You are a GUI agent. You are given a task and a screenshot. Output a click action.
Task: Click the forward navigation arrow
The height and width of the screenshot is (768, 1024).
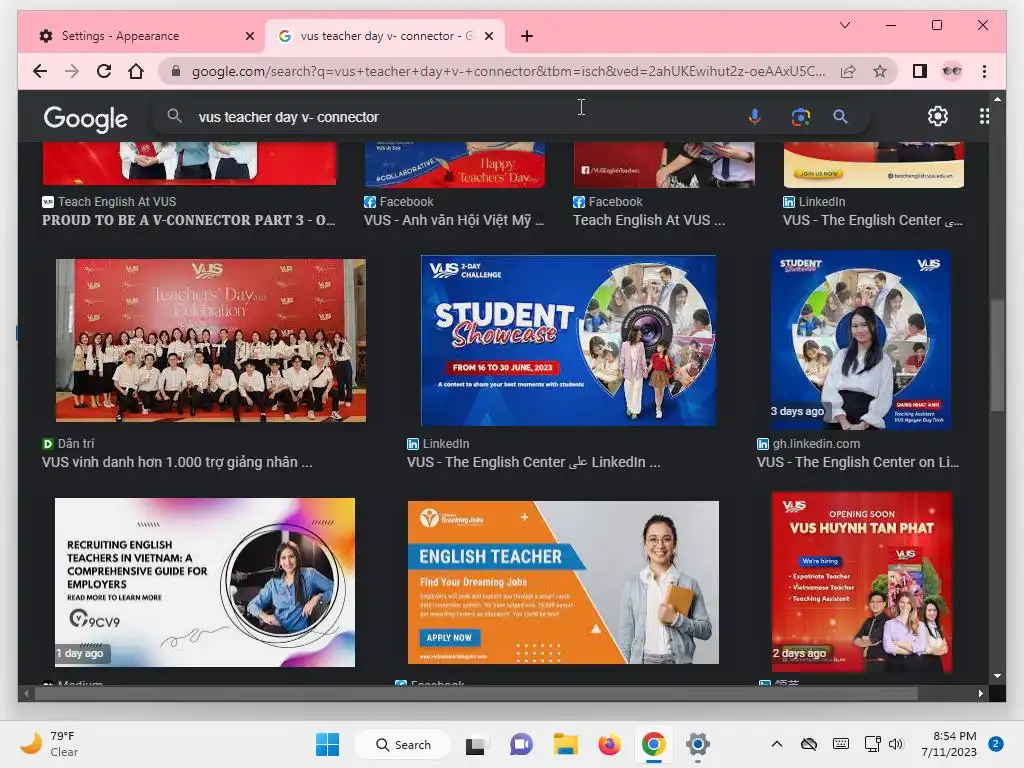[72, 71]
